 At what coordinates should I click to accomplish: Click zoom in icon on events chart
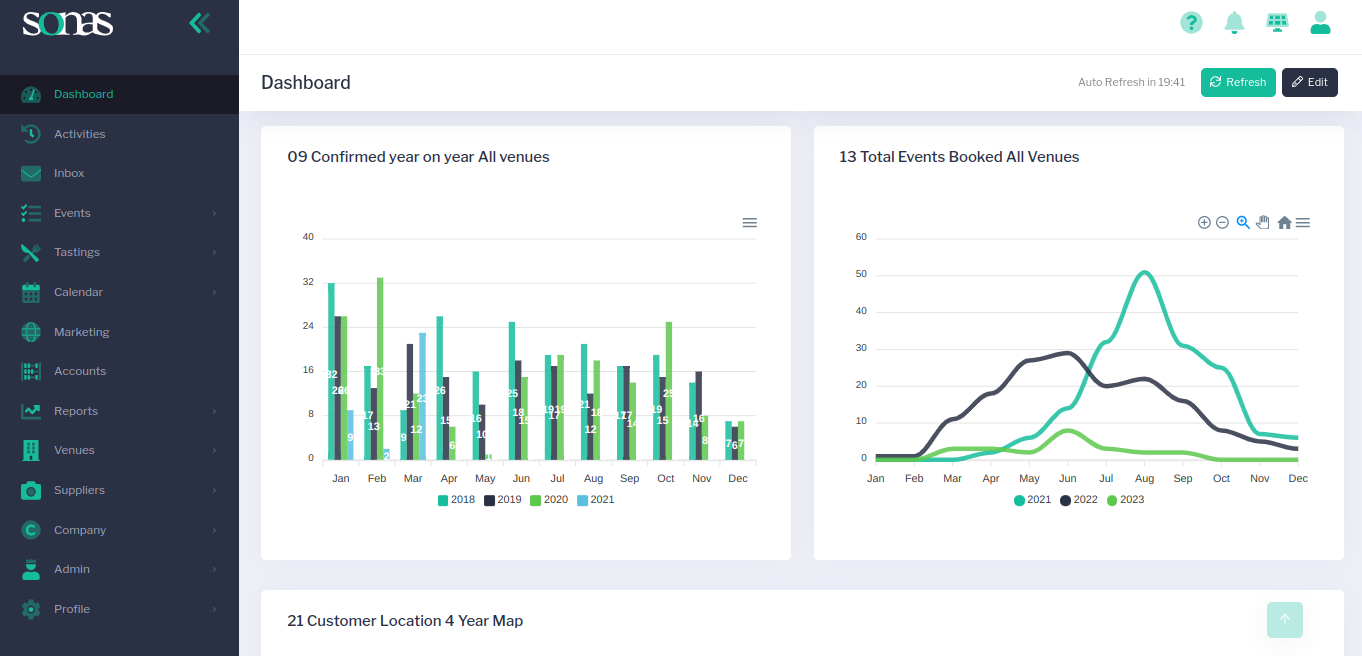[1204, 223]
